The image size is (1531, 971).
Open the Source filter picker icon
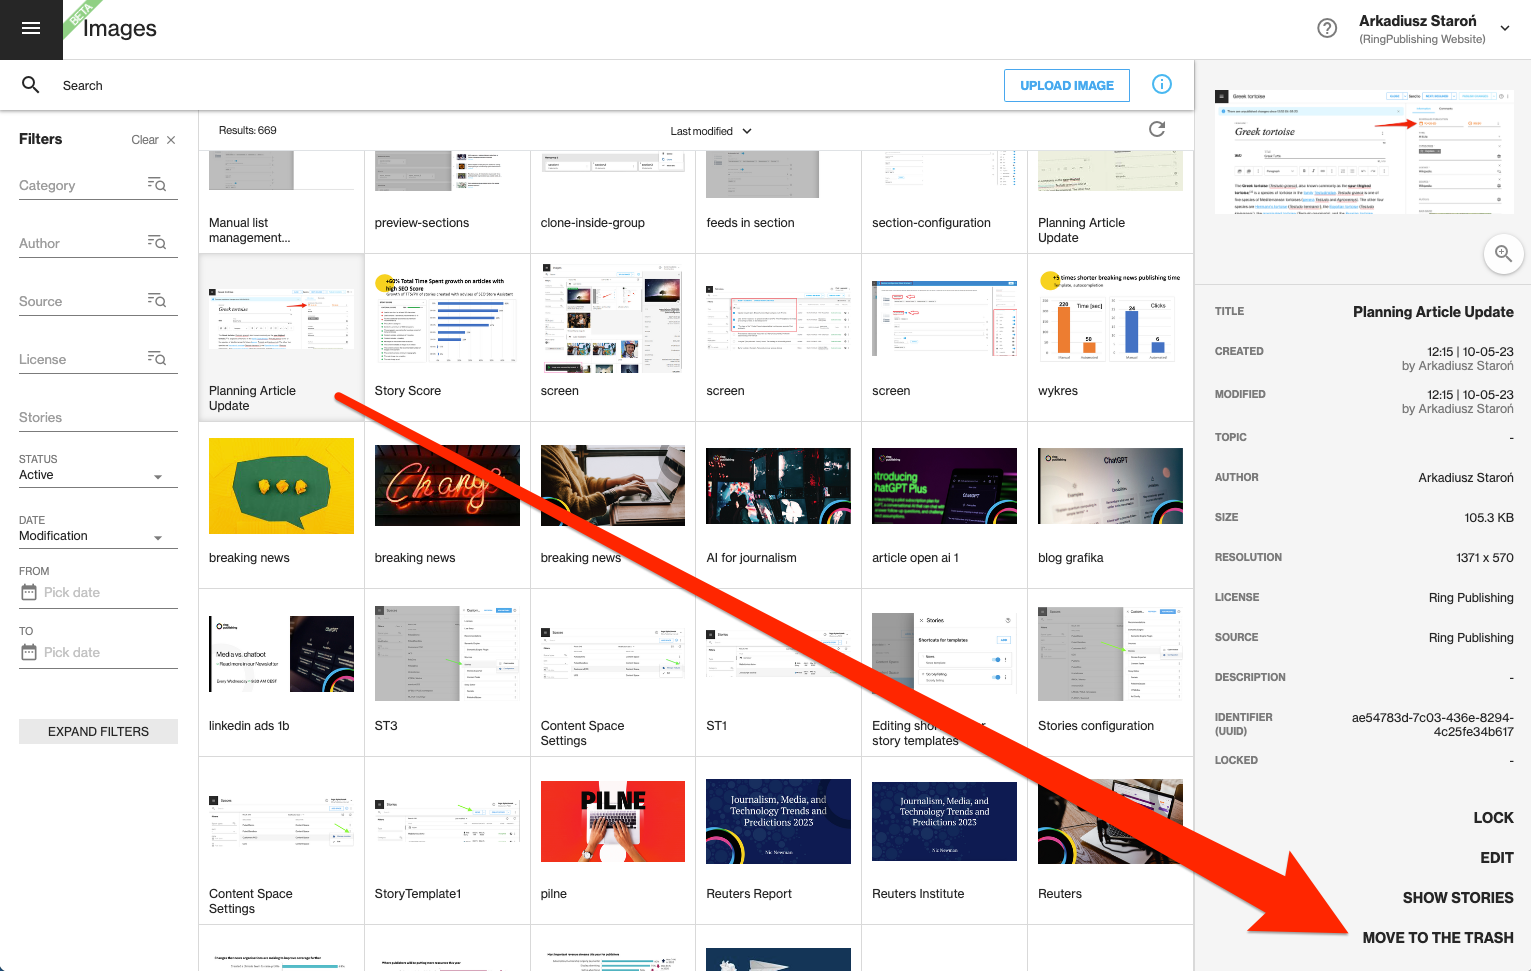coord(157,300)
